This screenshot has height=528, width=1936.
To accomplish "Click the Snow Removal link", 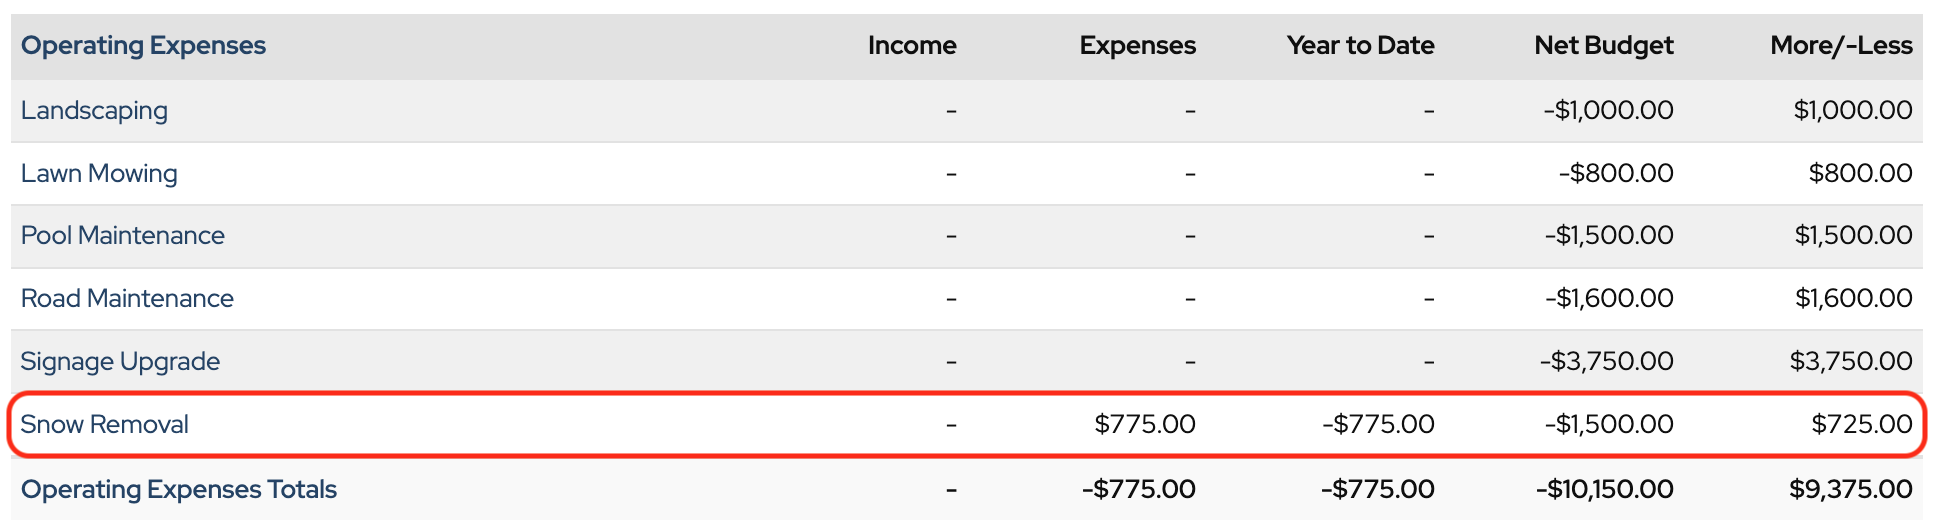I will (x=104, y=424).
